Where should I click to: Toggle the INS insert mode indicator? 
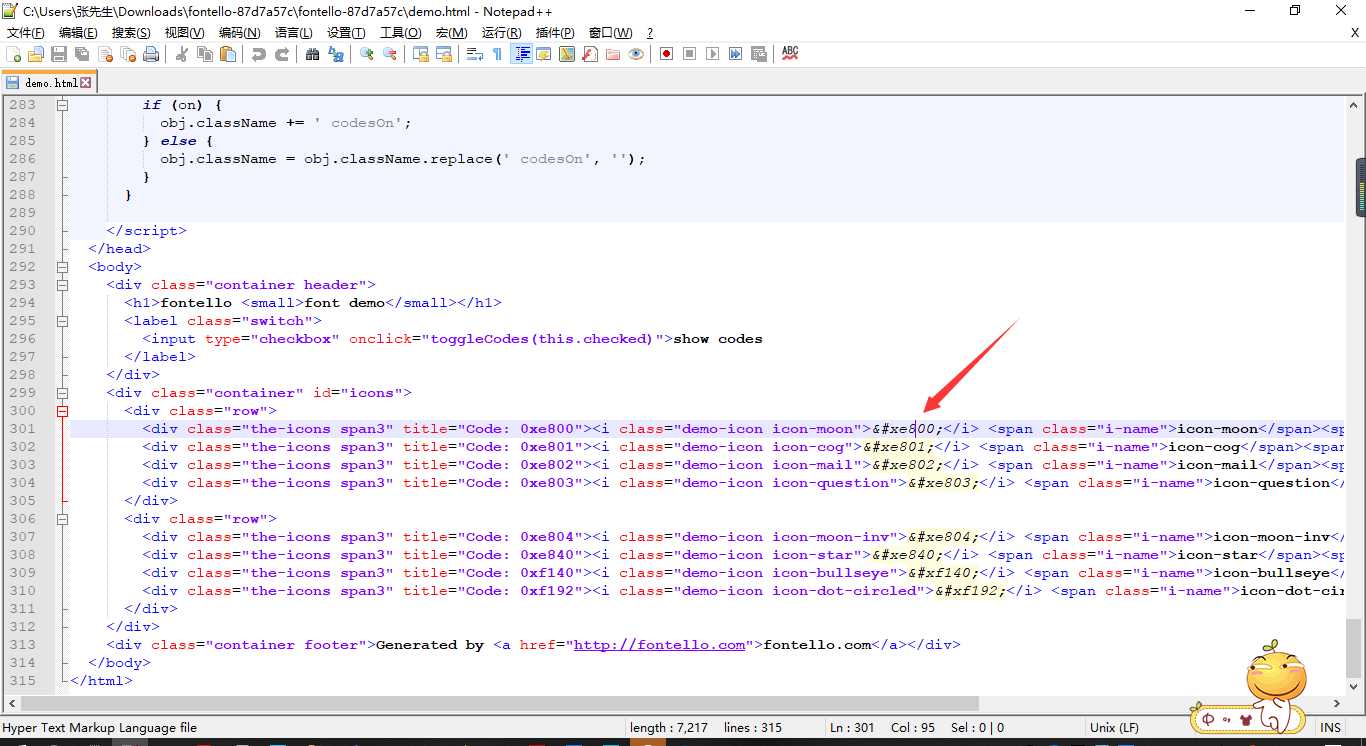(1331, 728)
